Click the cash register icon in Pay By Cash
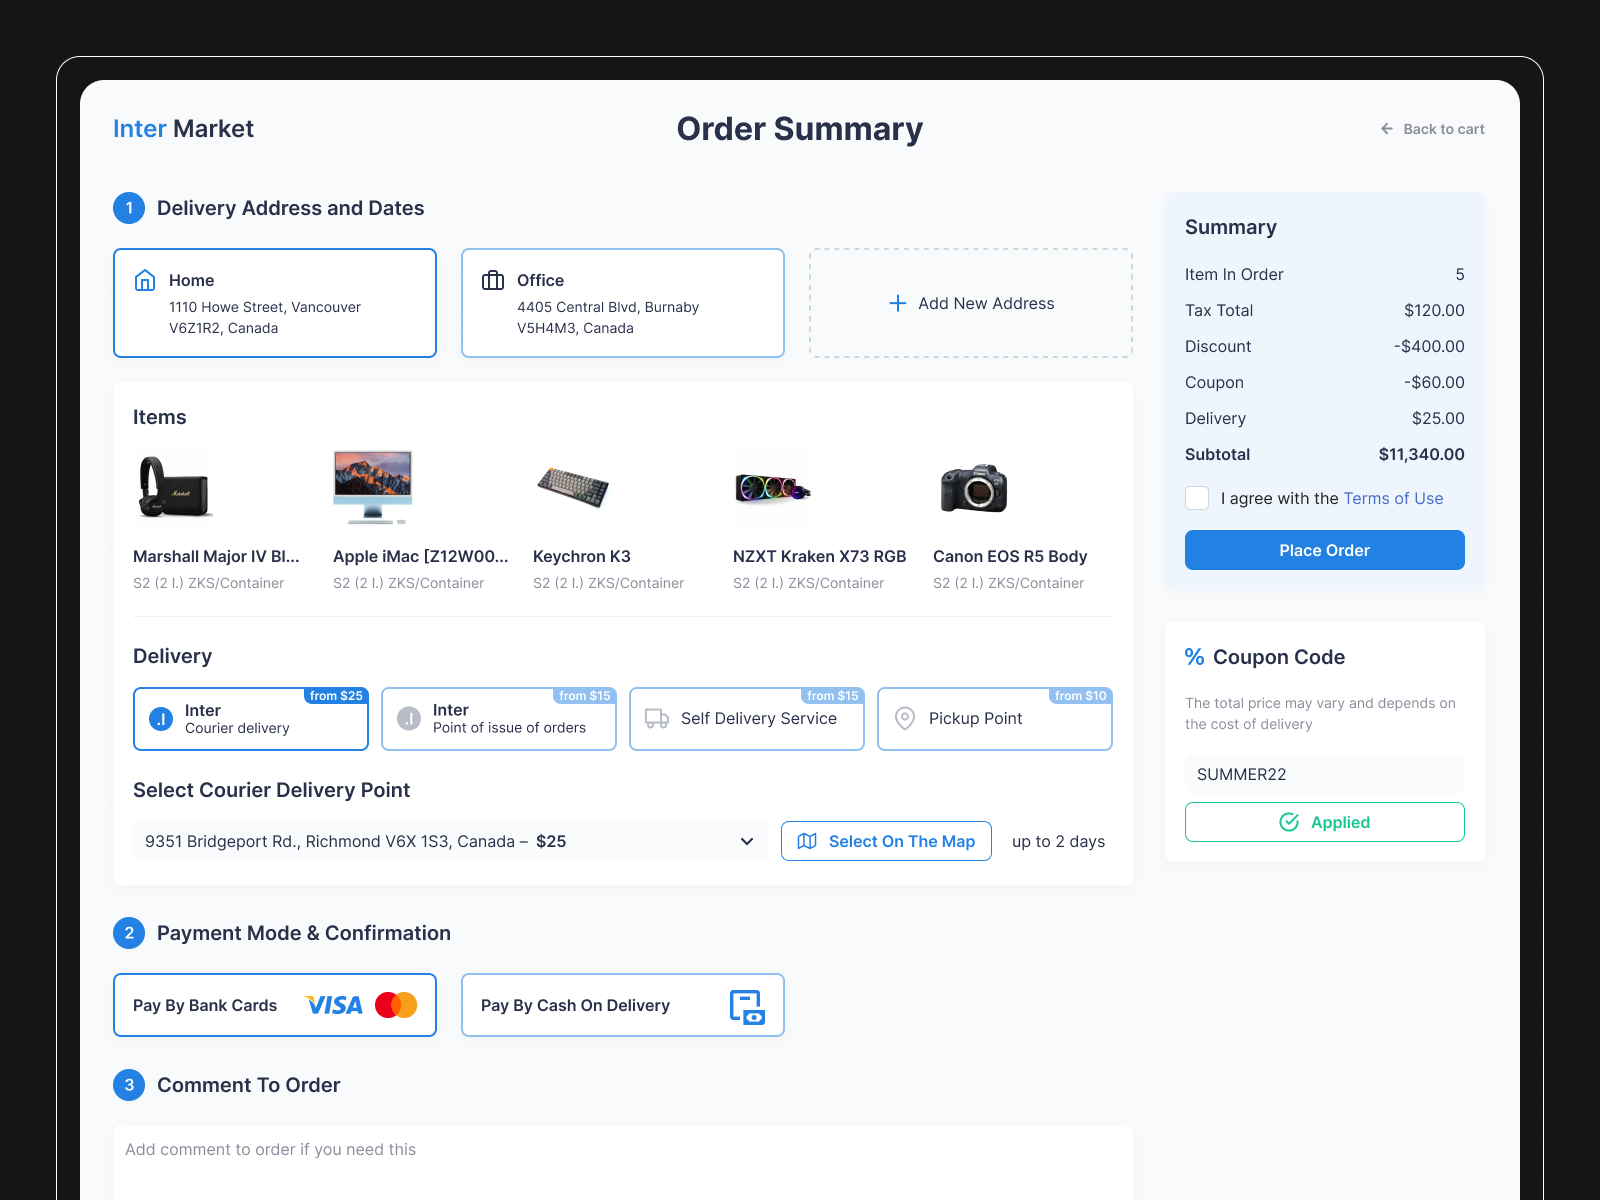The width and height of the screenshot is (1600, 1200). 749,1005
